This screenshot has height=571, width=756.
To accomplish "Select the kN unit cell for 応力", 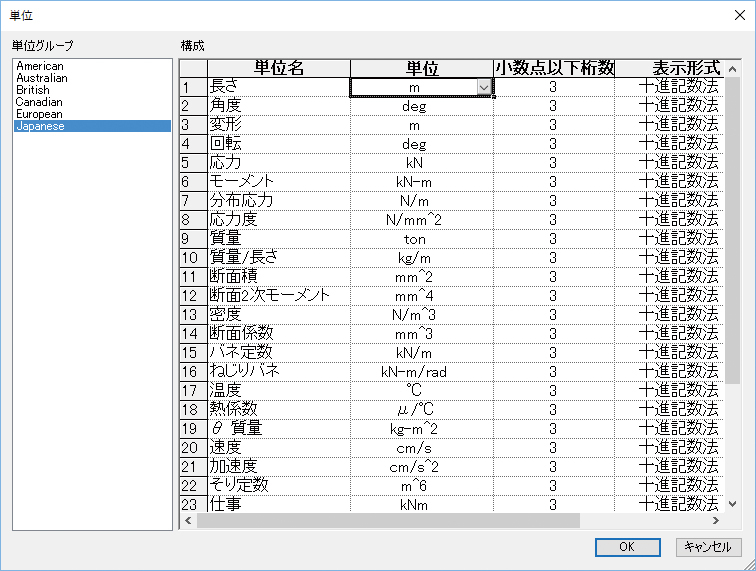I will pos(422,163).
